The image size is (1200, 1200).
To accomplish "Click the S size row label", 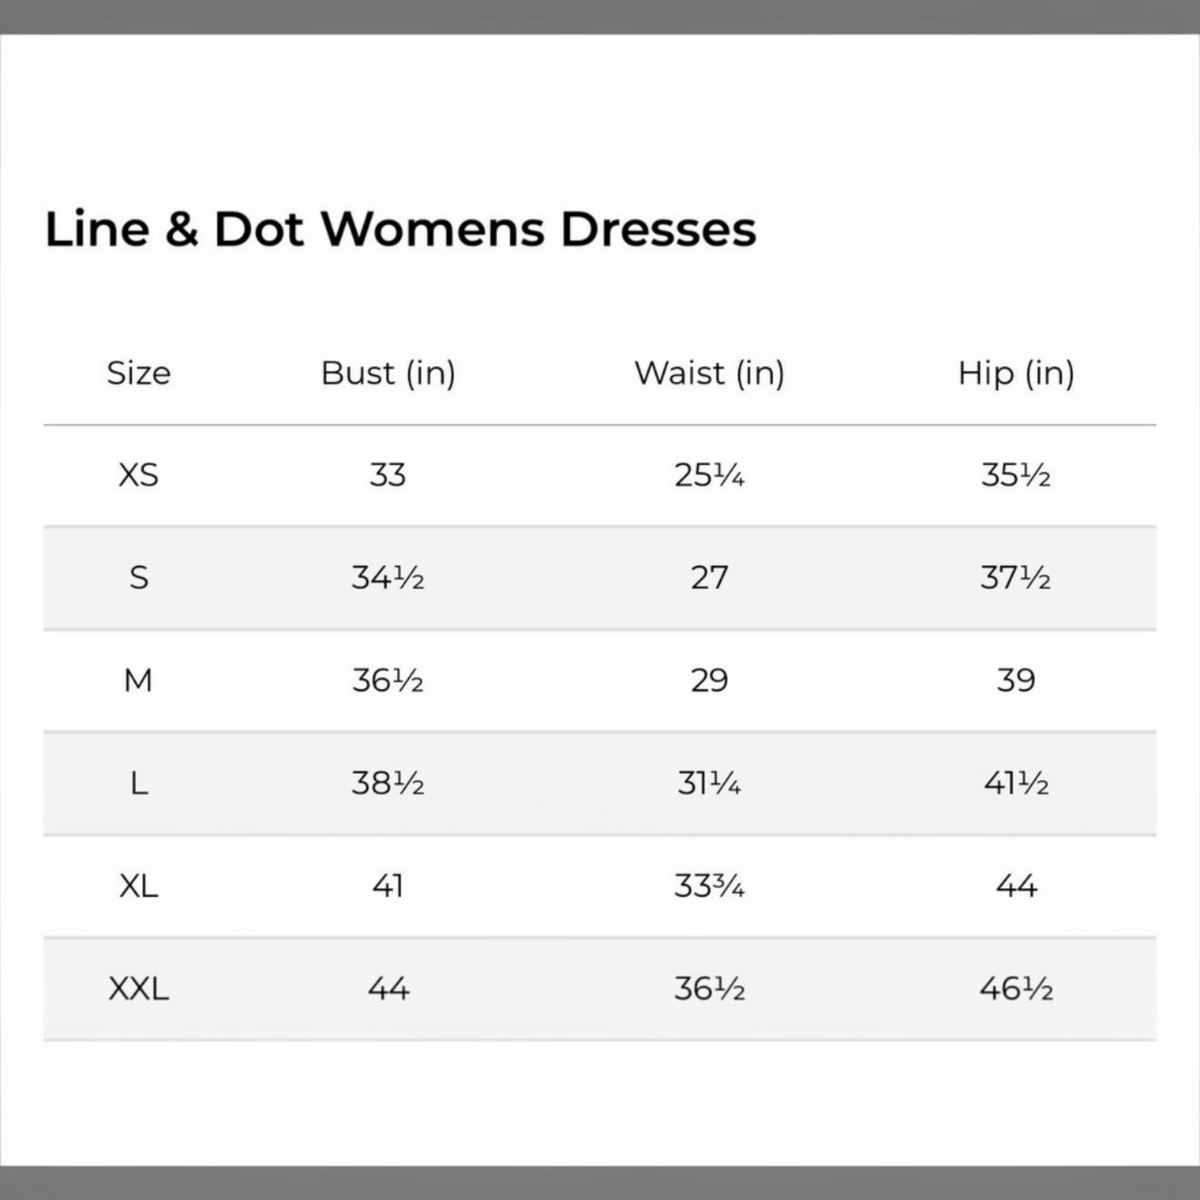I will coord(139,578).
